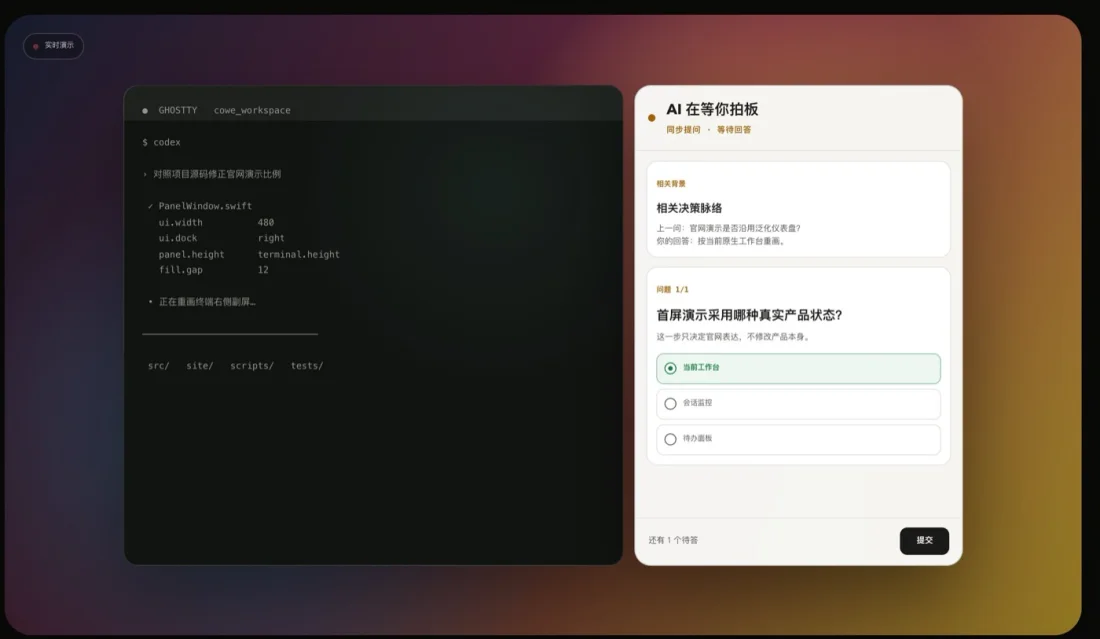Click the line 你的回答：按当前原生工作台重画。
Viewport: 1100px width, 639px height.
click(723, 241)
